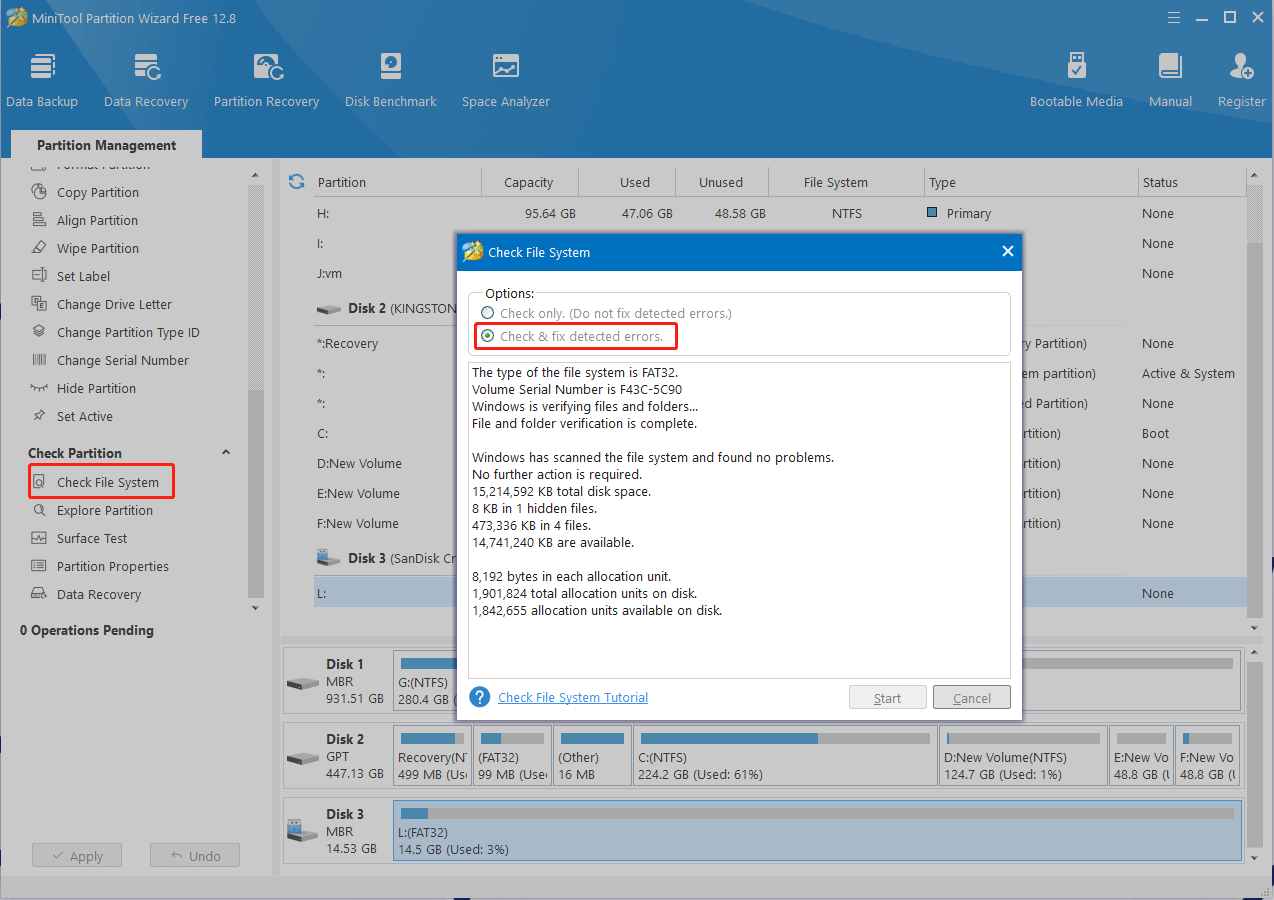Click the Undo button
This screenshot has height=900, width=1274.
[195, 856]
